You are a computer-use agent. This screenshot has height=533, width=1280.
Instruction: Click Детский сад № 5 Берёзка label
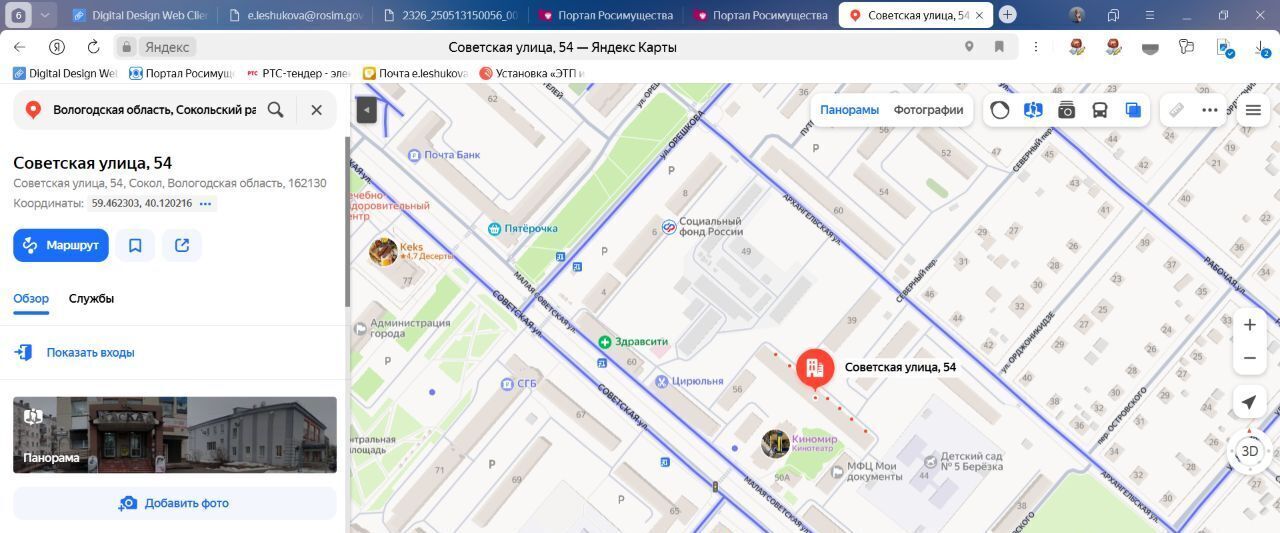971,462
